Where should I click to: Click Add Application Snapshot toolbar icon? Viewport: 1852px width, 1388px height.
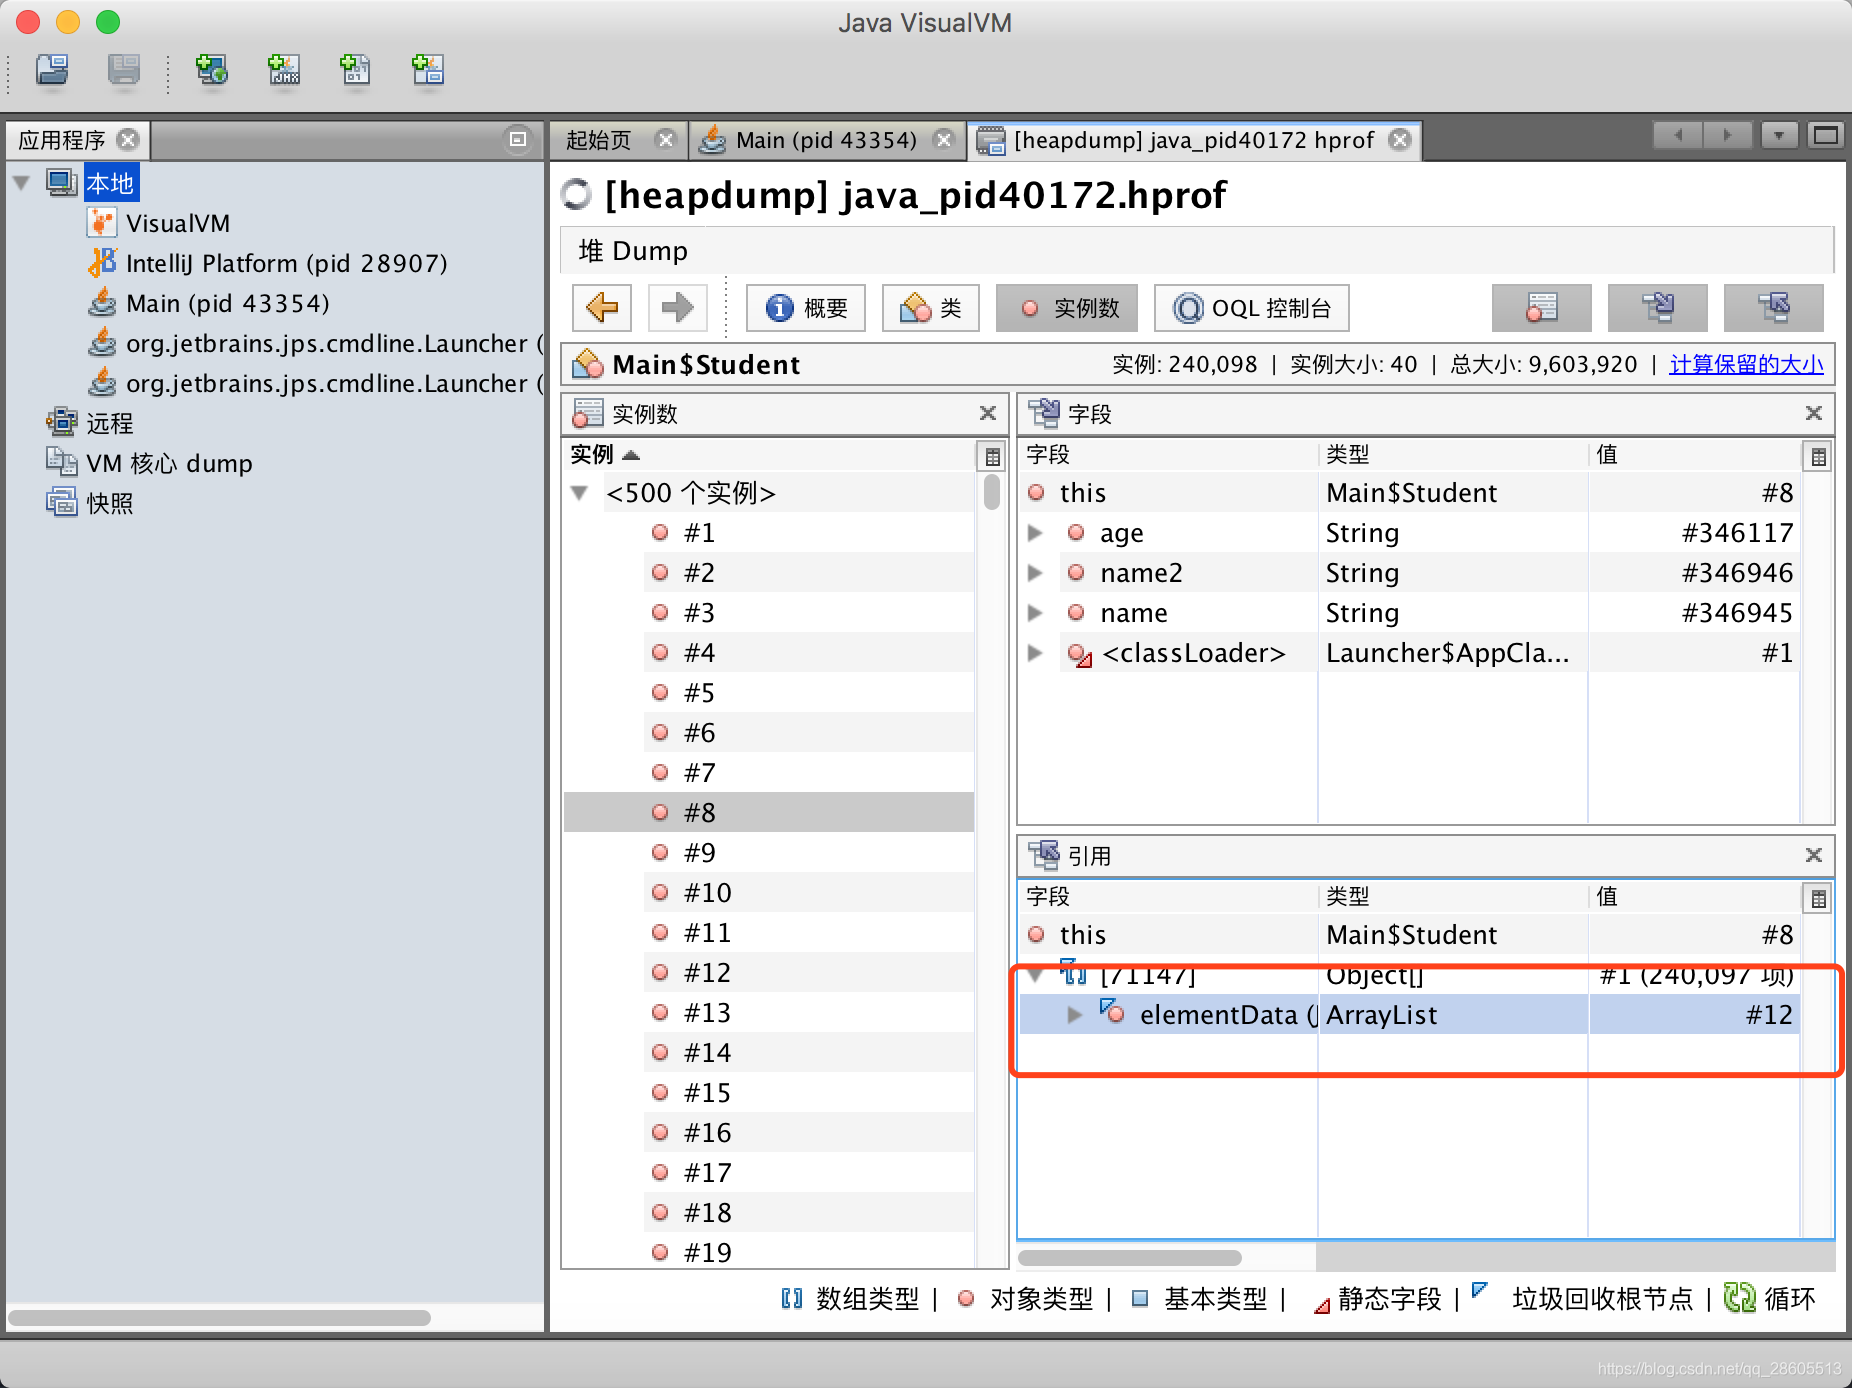click(428, 70)
